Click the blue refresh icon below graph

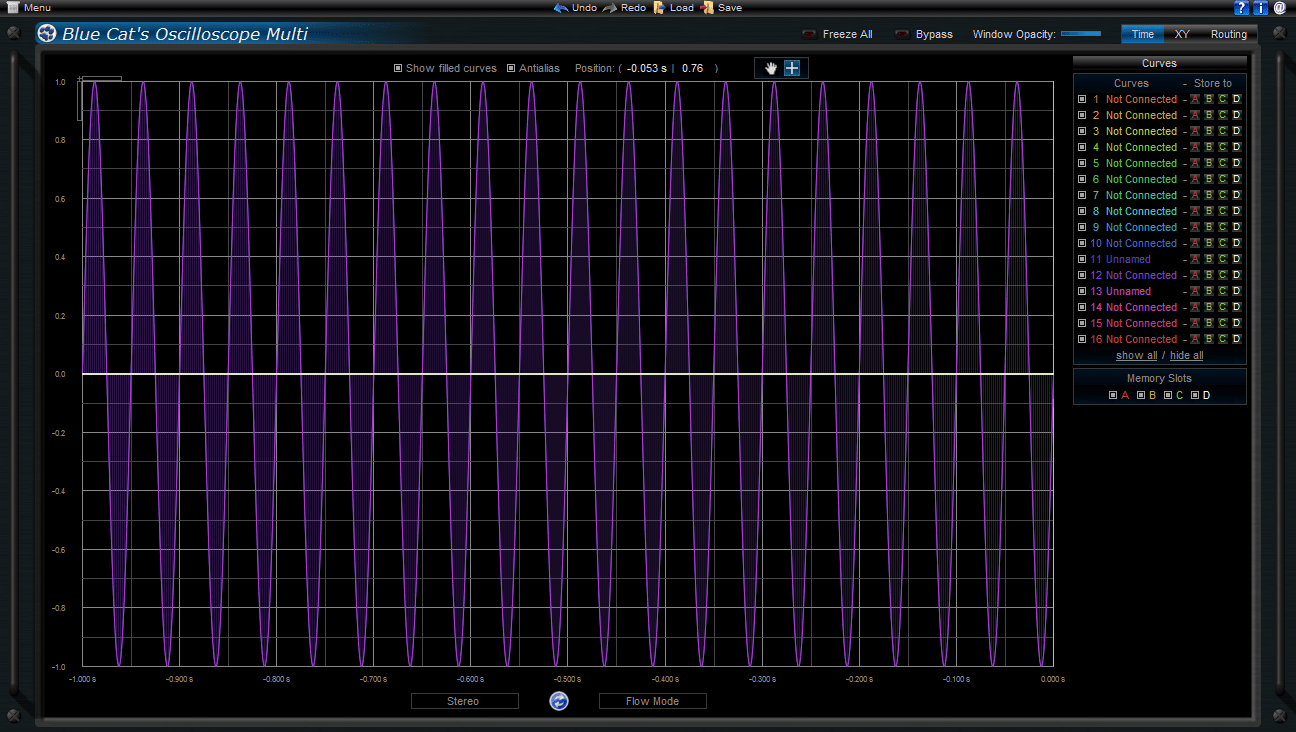coord(559,701)
